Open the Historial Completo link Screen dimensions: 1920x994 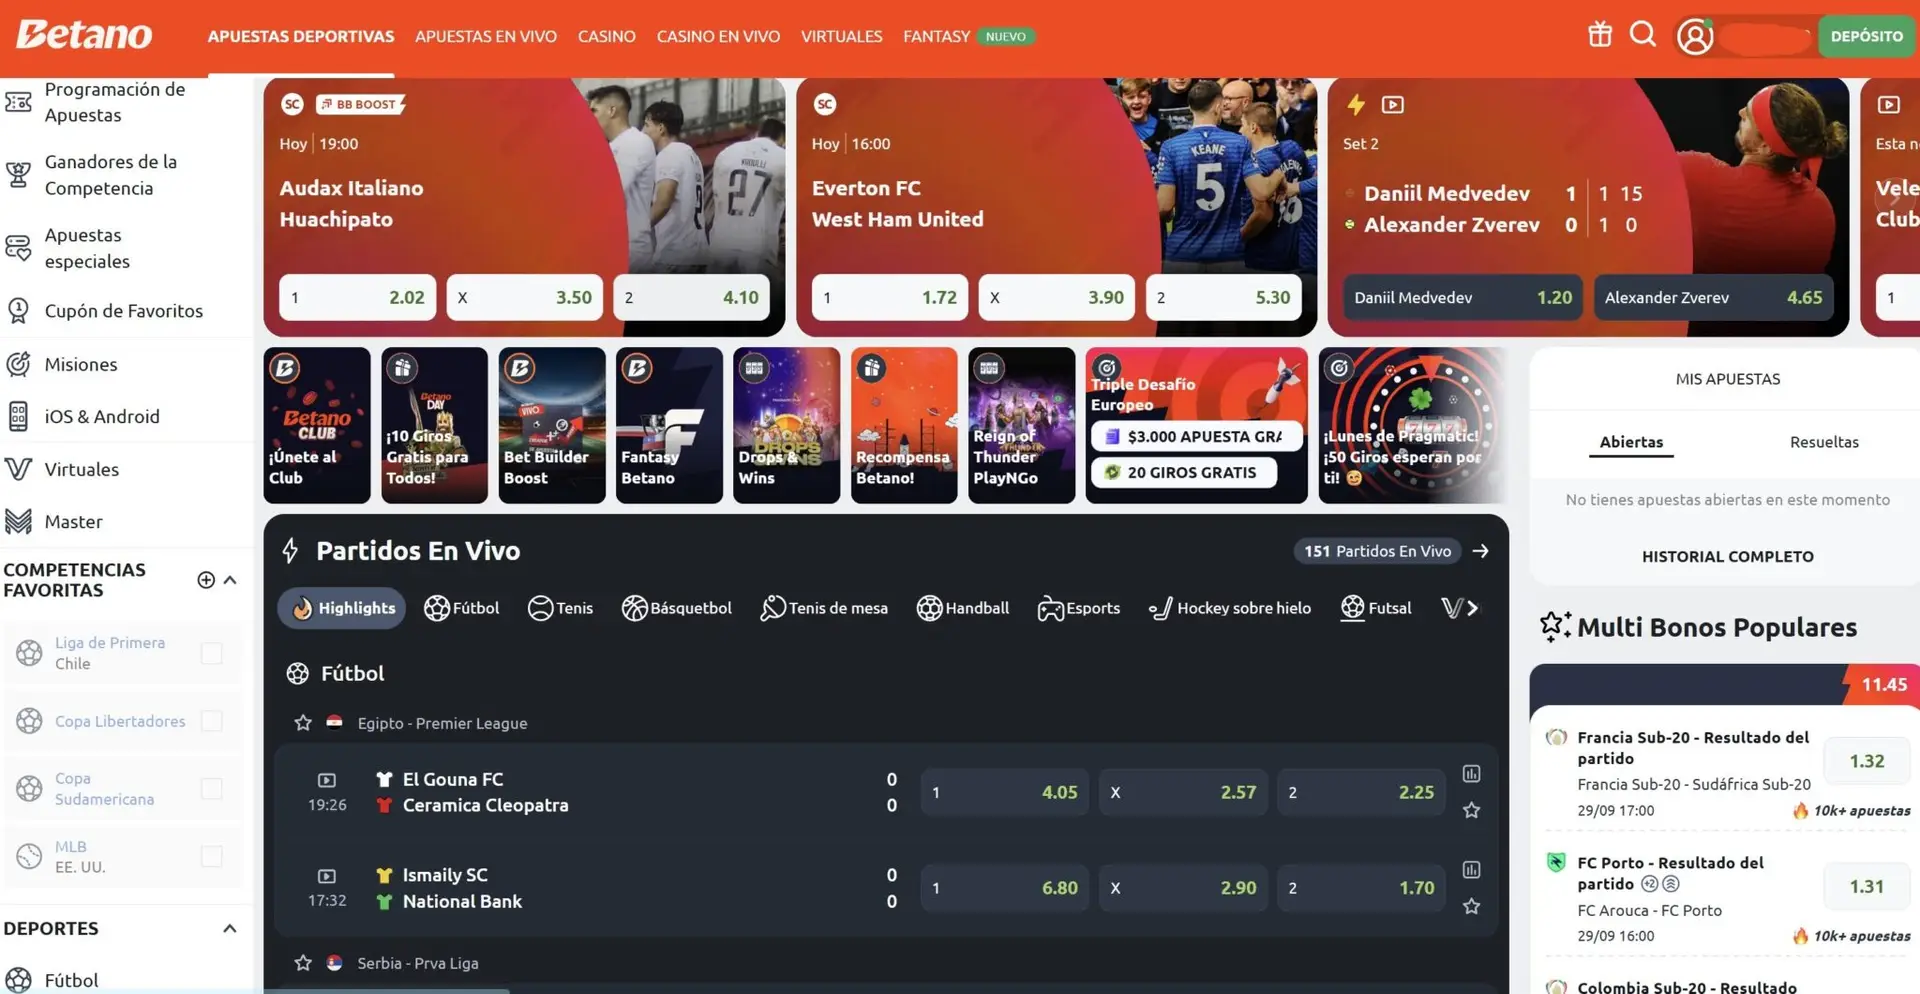click(x=1727, y=557)
